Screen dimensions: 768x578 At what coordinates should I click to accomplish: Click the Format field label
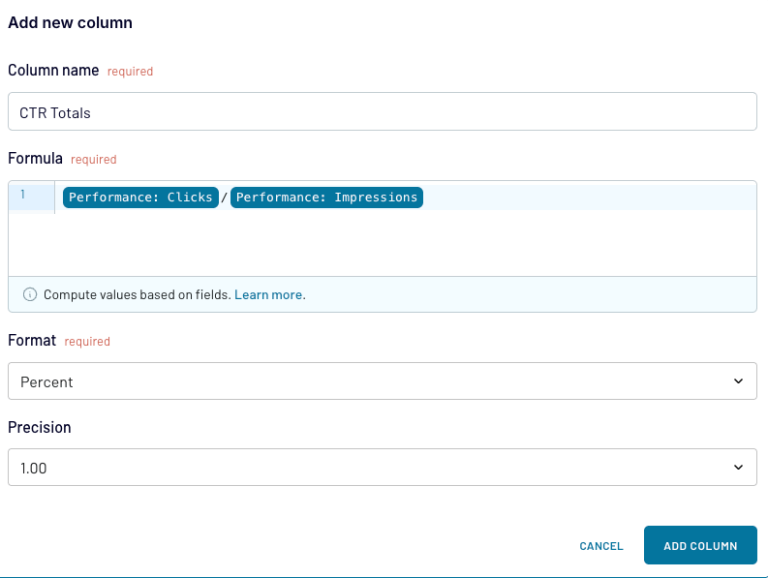[x=32, y=340]
